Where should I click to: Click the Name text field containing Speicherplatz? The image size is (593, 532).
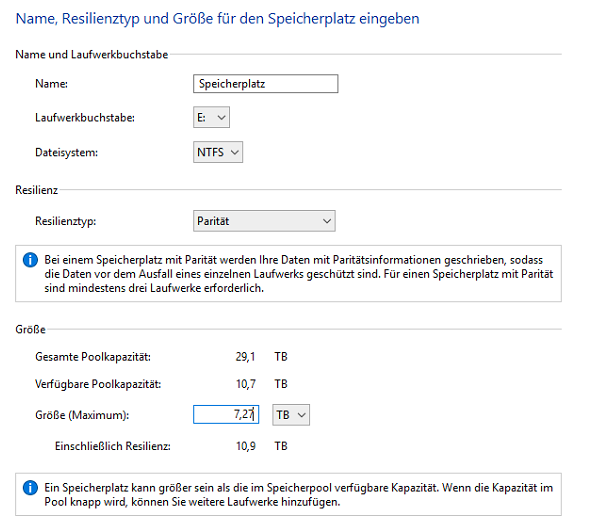pos(265,84)
